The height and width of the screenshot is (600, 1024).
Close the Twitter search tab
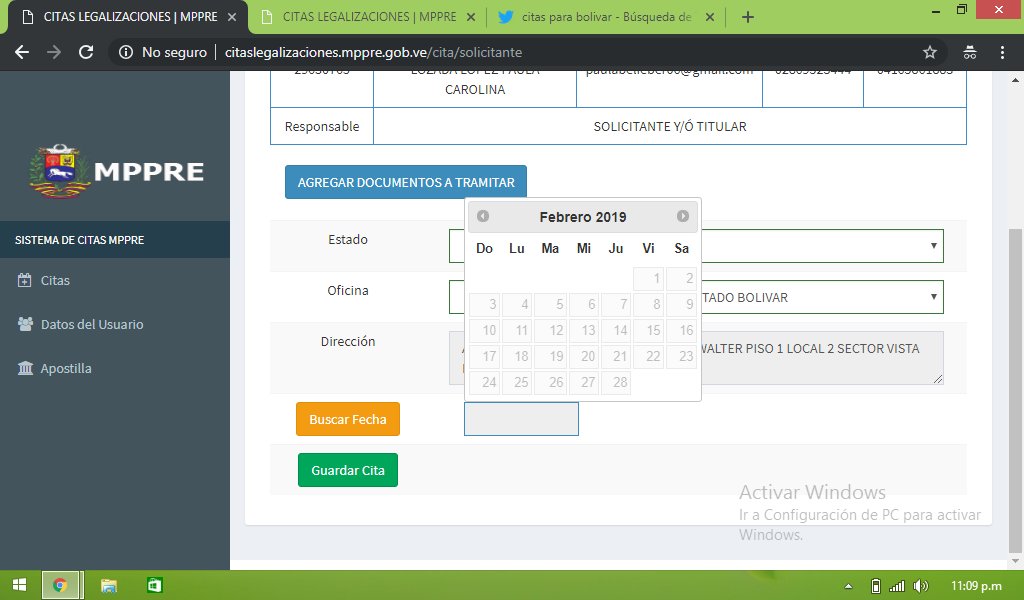(710, 17)
